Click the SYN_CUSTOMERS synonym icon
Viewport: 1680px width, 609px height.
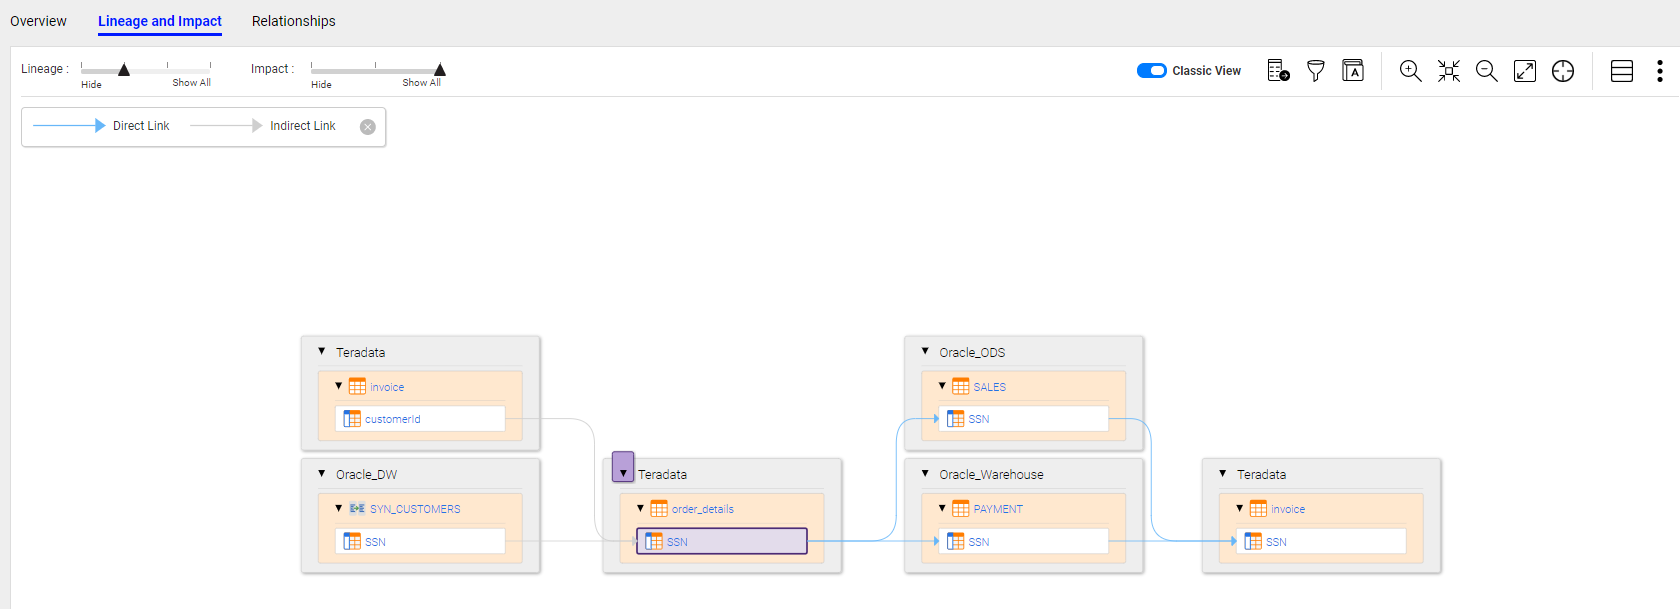[x=357, y=508]
